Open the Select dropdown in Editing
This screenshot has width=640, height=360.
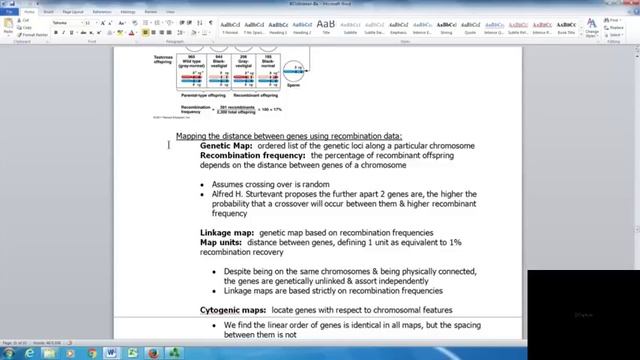[613, 35]
